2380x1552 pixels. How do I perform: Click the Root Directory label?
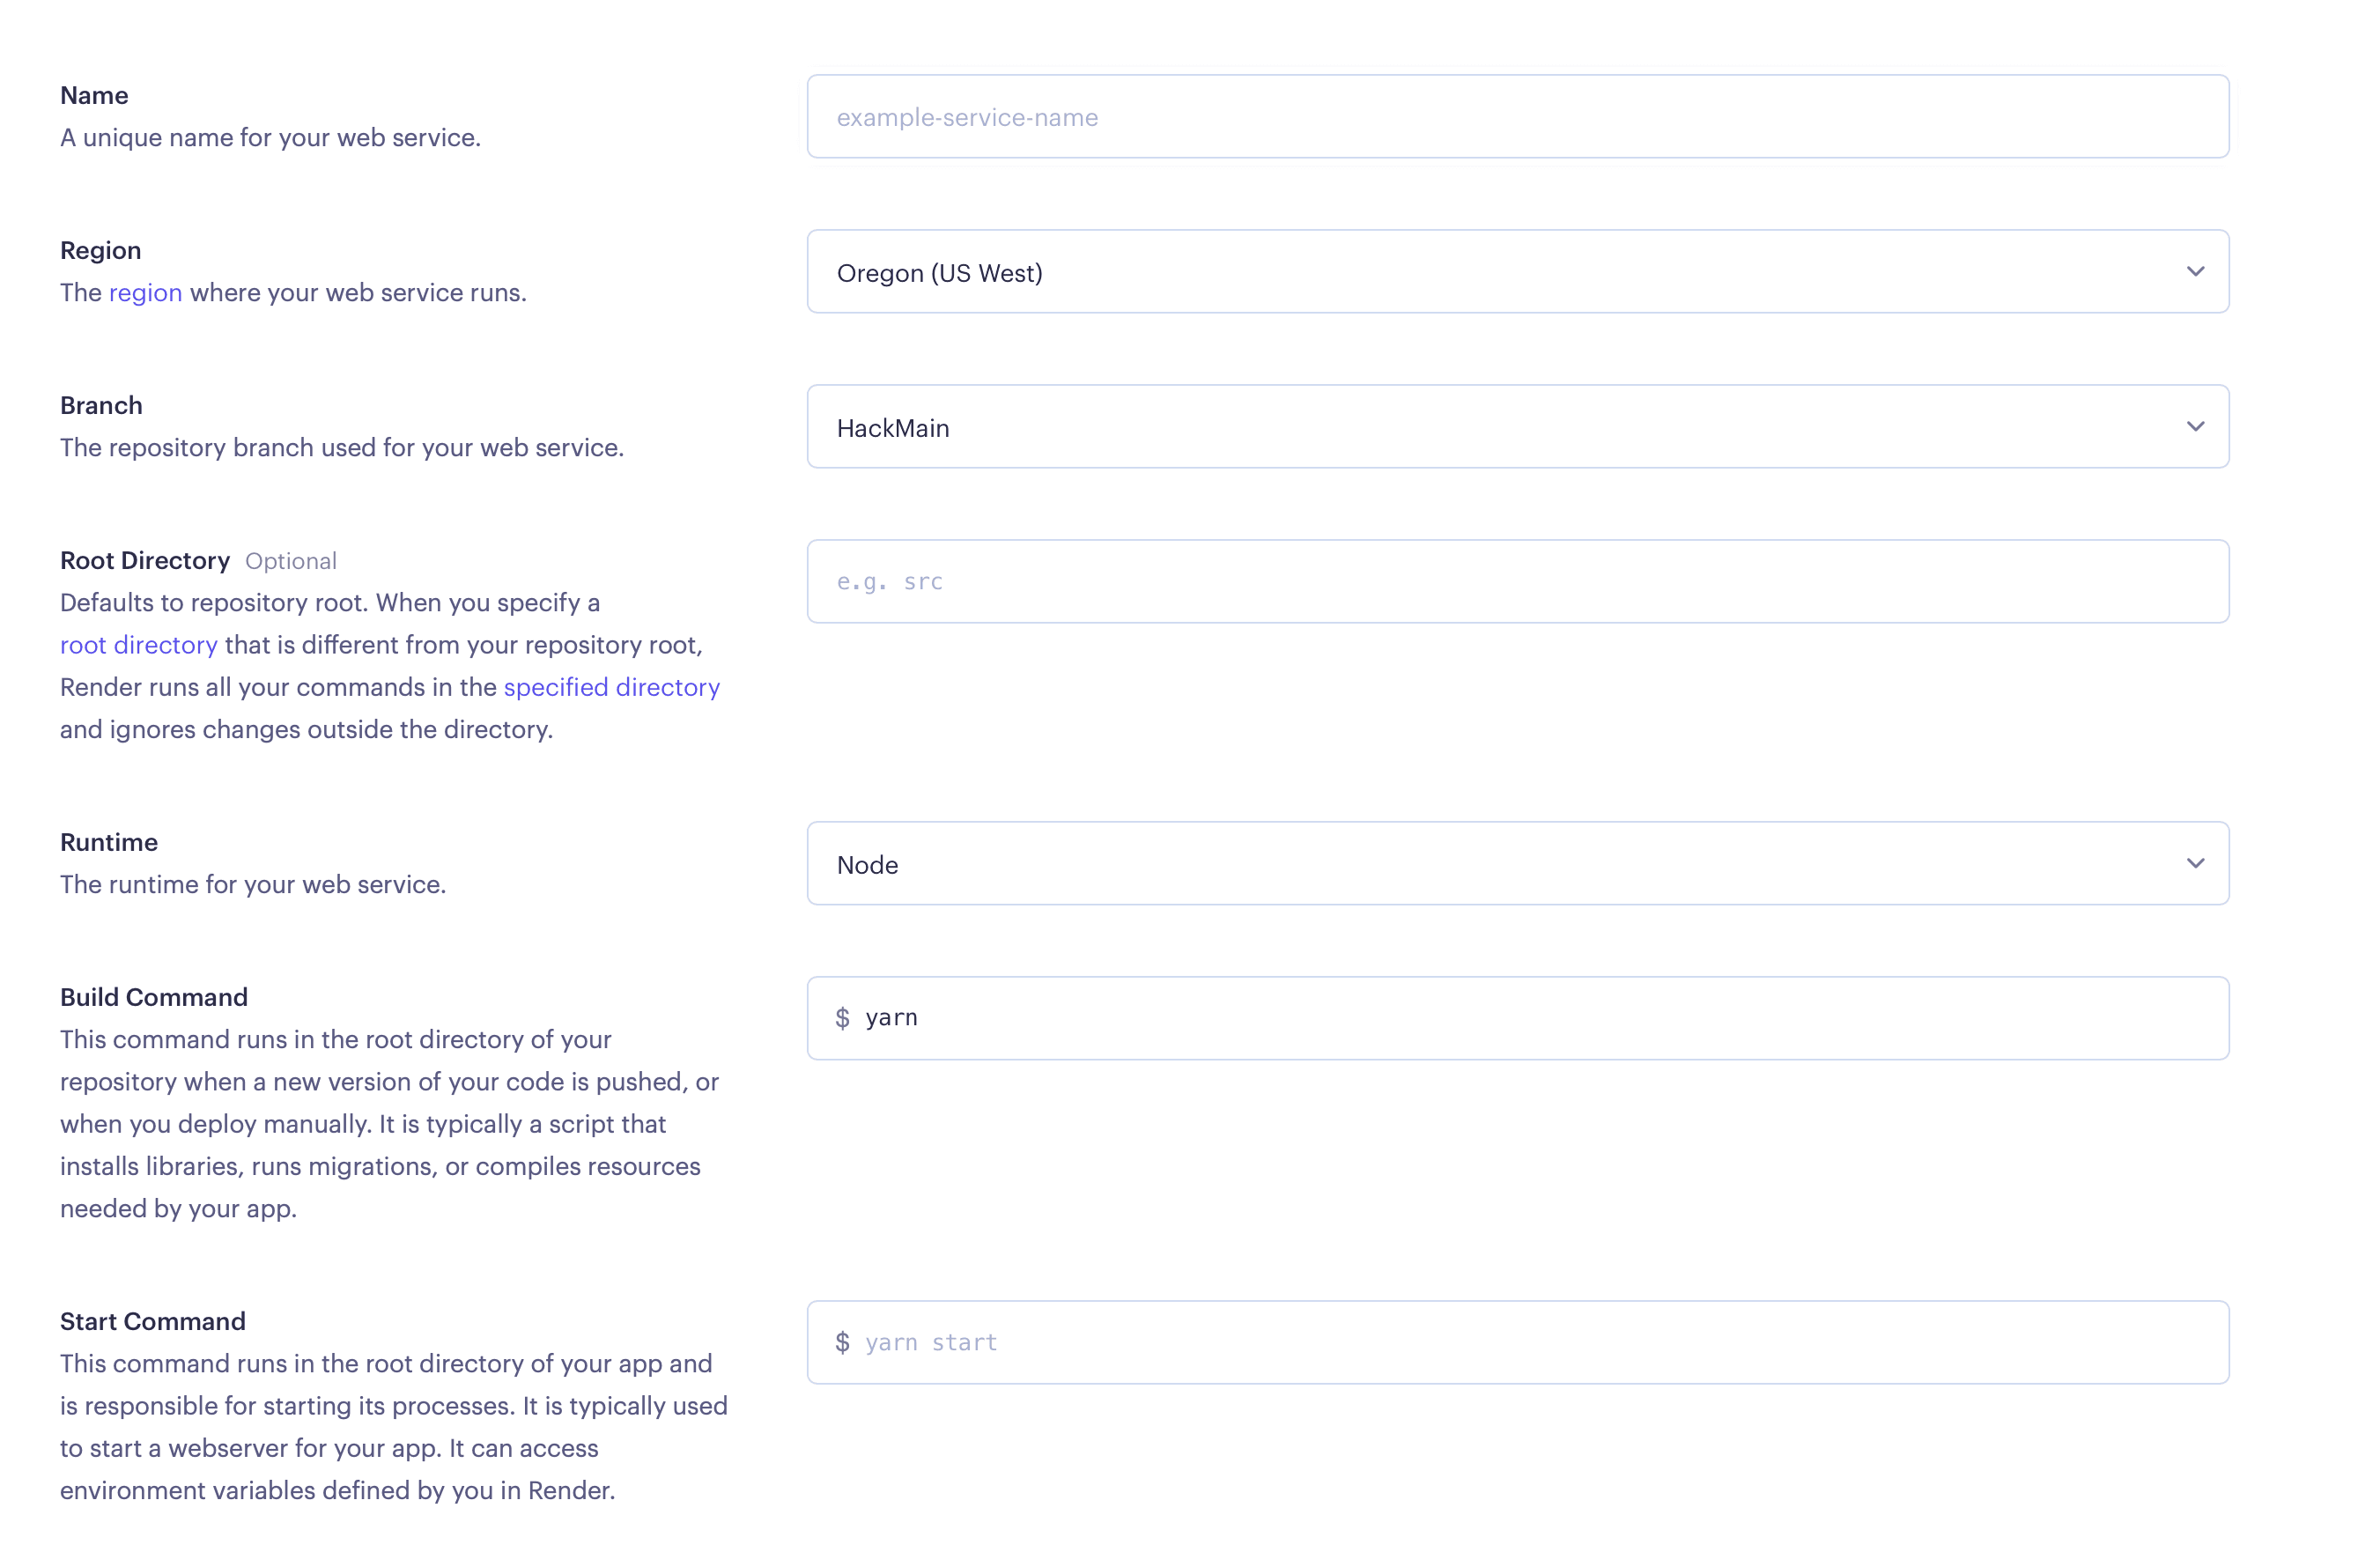tap(145, 560)
